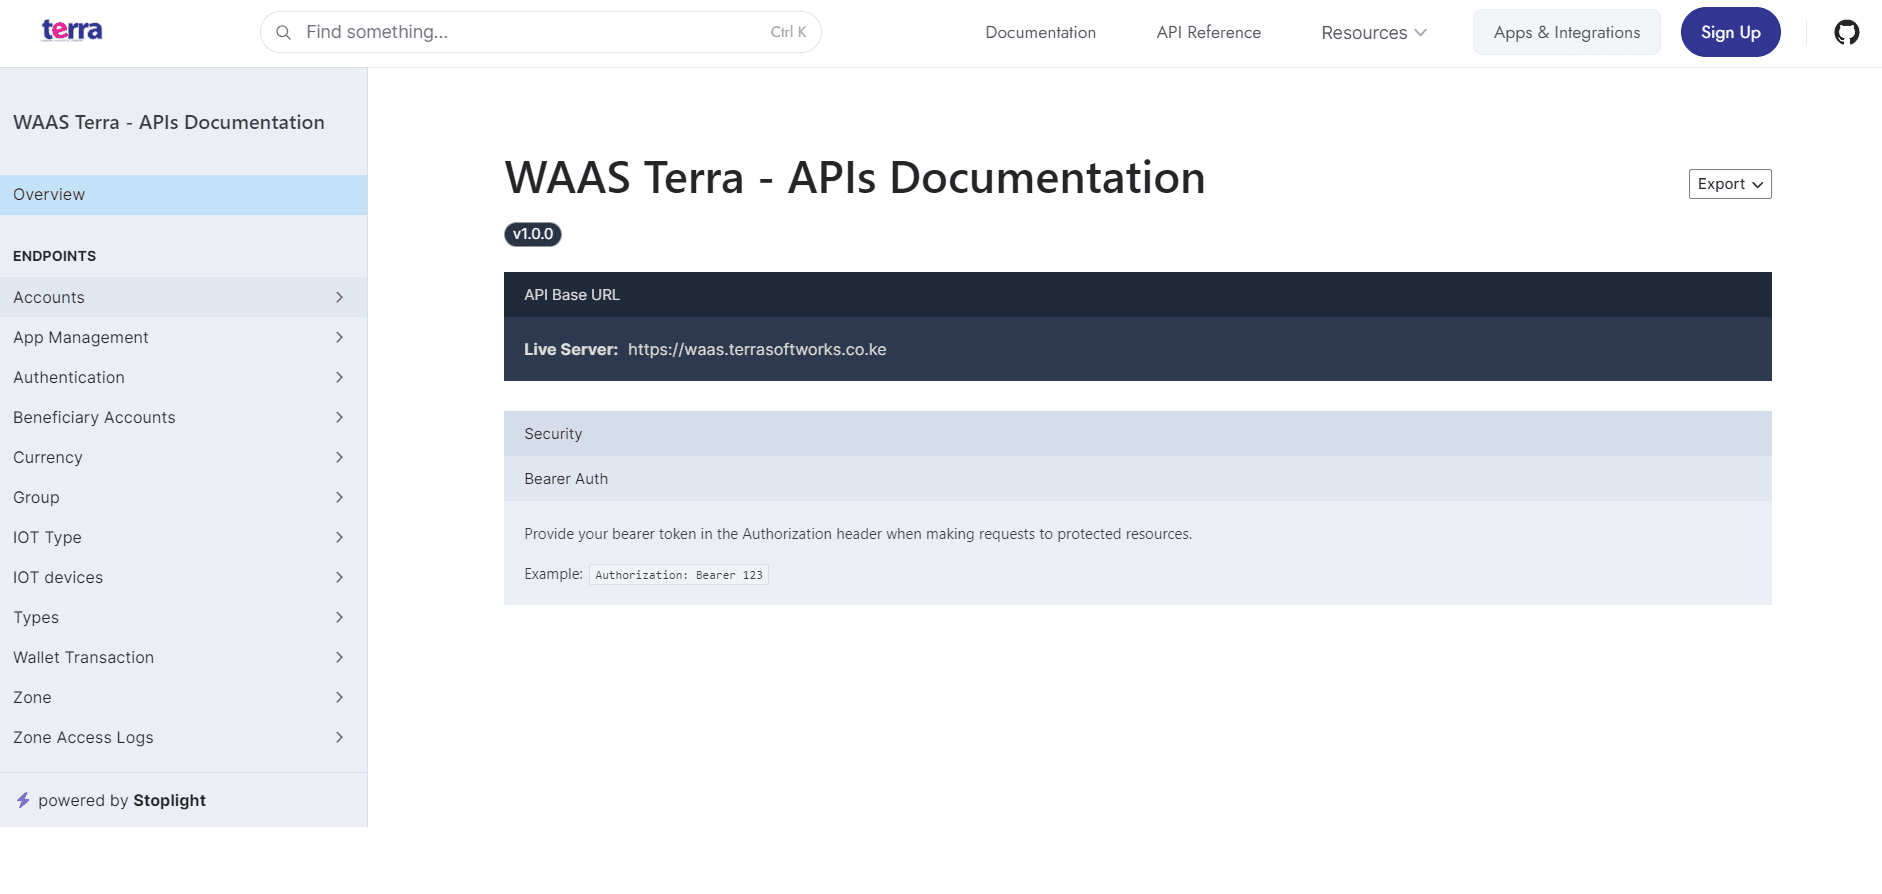Viewport: 1882px width, 894px height.
Task: Open the GitHub repository icon
Action: click(x=1846, y=33)
